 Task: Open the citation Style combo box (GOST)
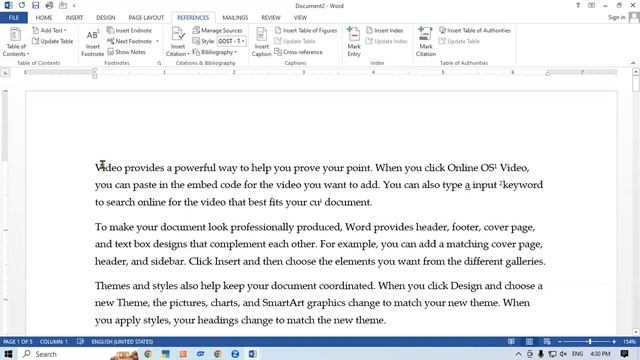coord(231,41)
